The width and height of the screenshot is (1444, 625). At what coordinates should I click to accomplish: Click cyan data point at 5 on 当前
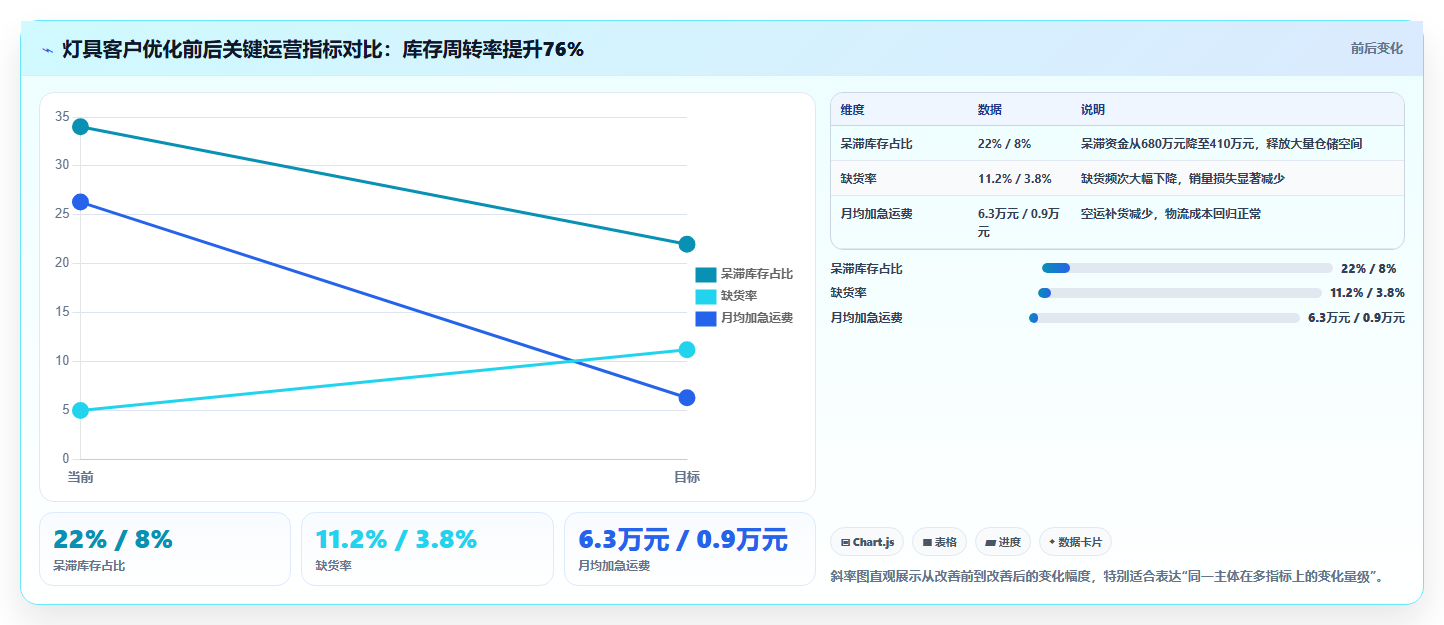81,410
